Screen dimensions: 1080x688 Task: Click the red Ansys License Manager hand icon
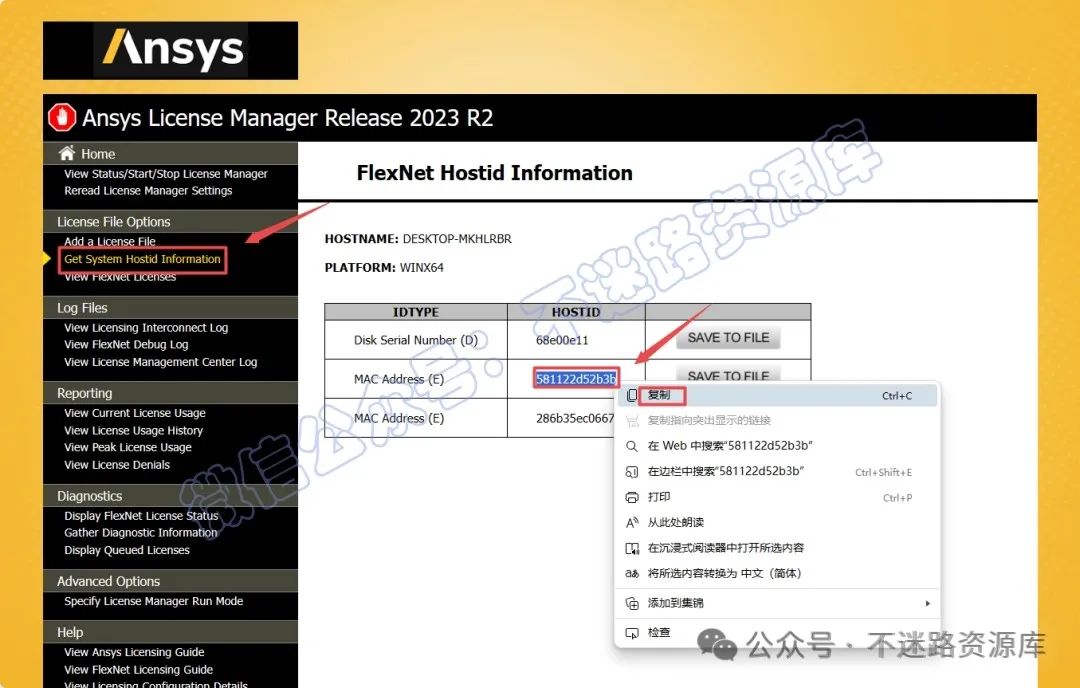[62, 118]
